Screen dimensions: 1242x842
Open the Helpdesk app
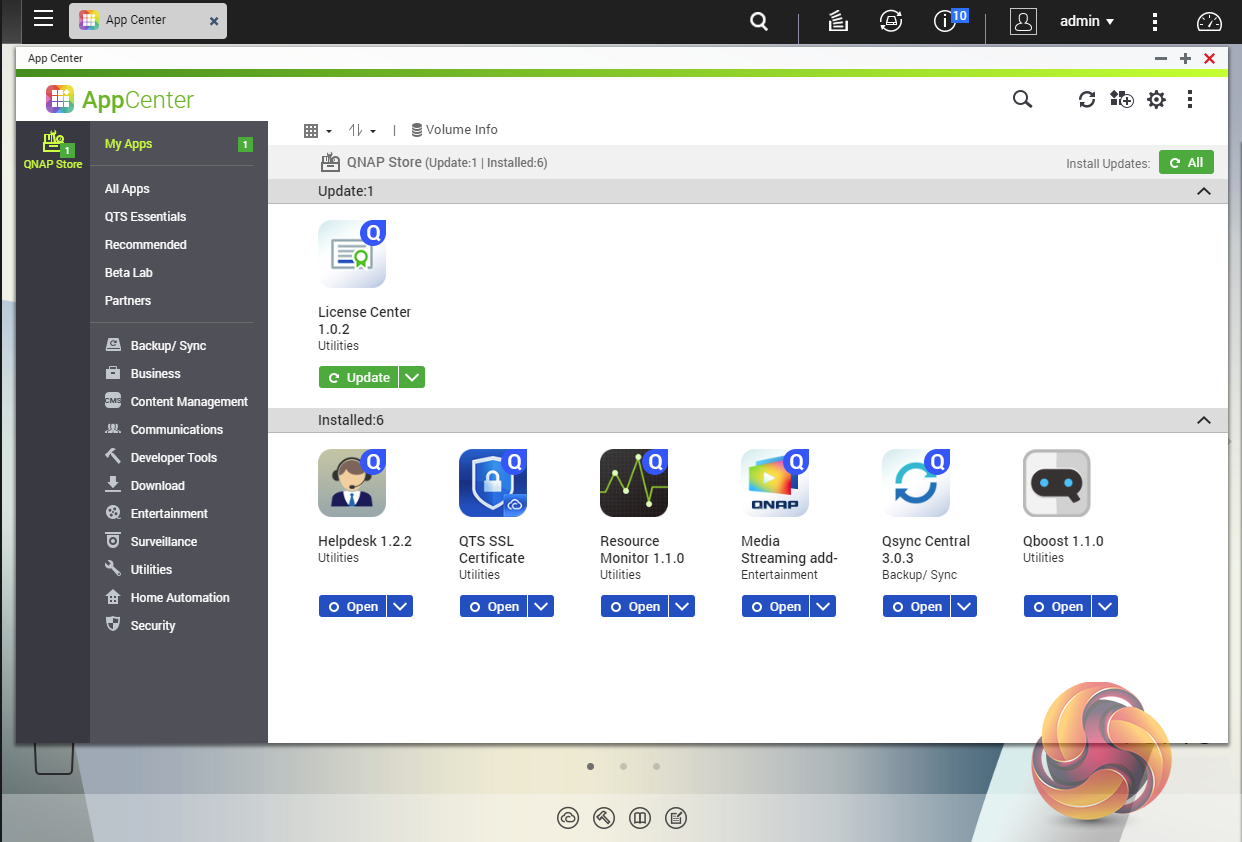[352, 606]
